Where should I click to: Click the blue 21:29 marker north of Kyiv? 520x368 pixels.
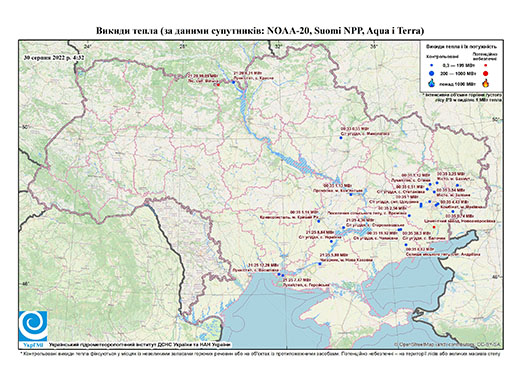[x=234, y=82]
